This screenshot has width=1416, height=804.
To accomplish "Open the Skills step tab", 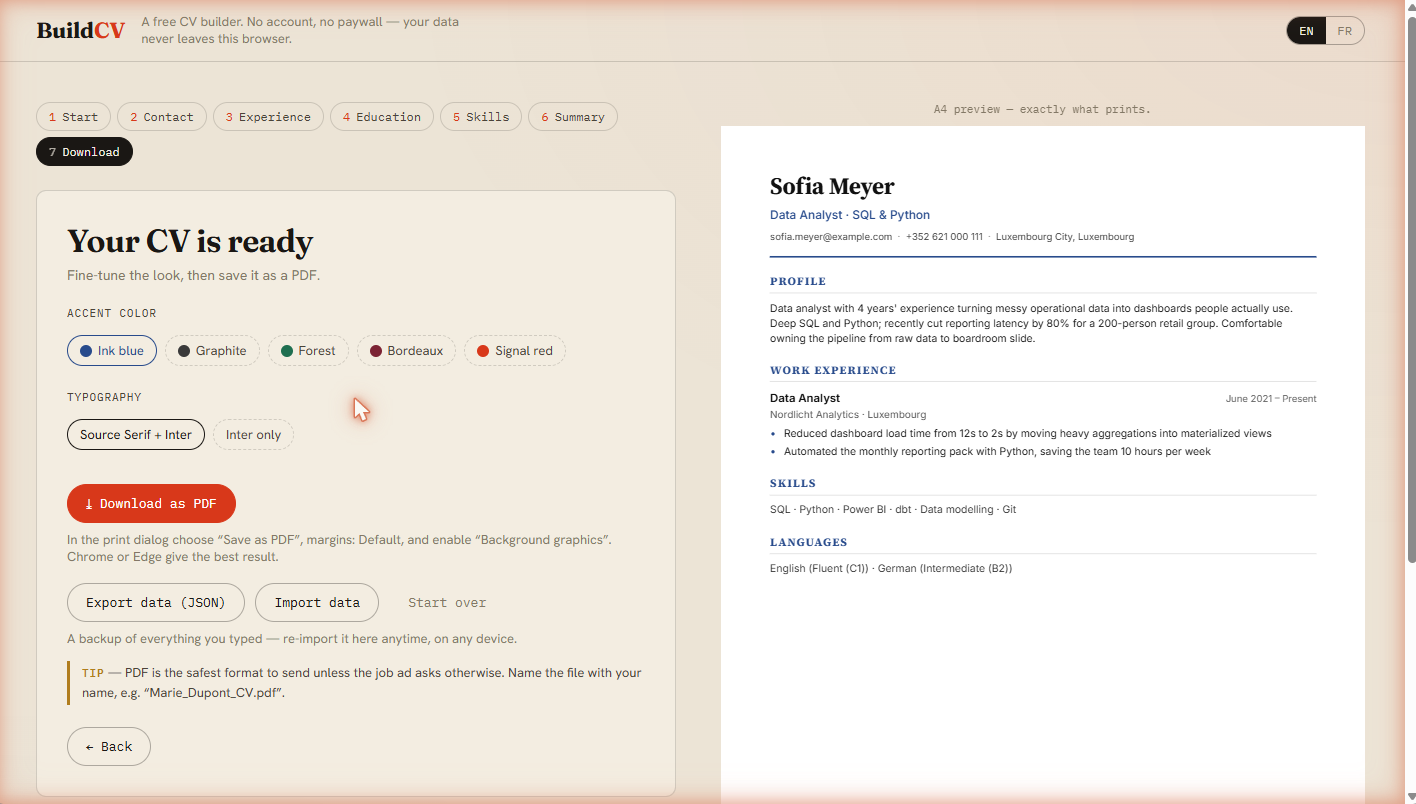I will (x=481, y=117).
